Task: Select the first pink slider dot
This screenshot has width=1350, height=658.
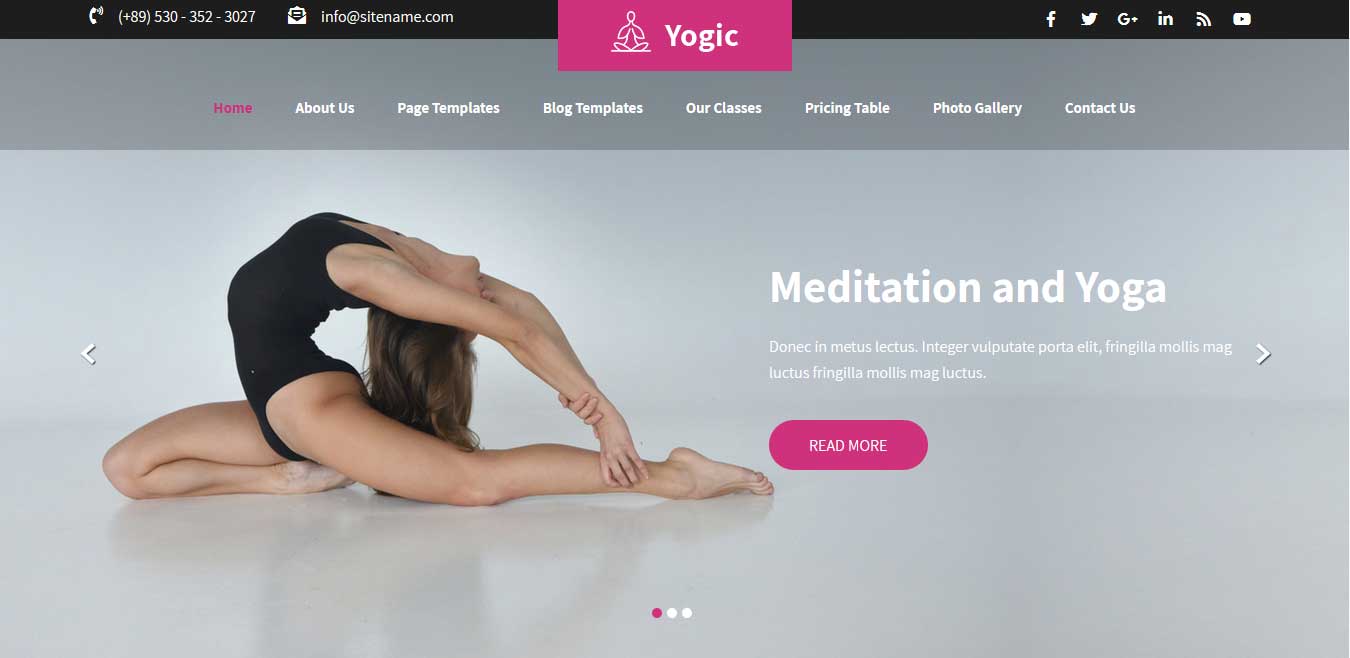Action: pos(657,613)
